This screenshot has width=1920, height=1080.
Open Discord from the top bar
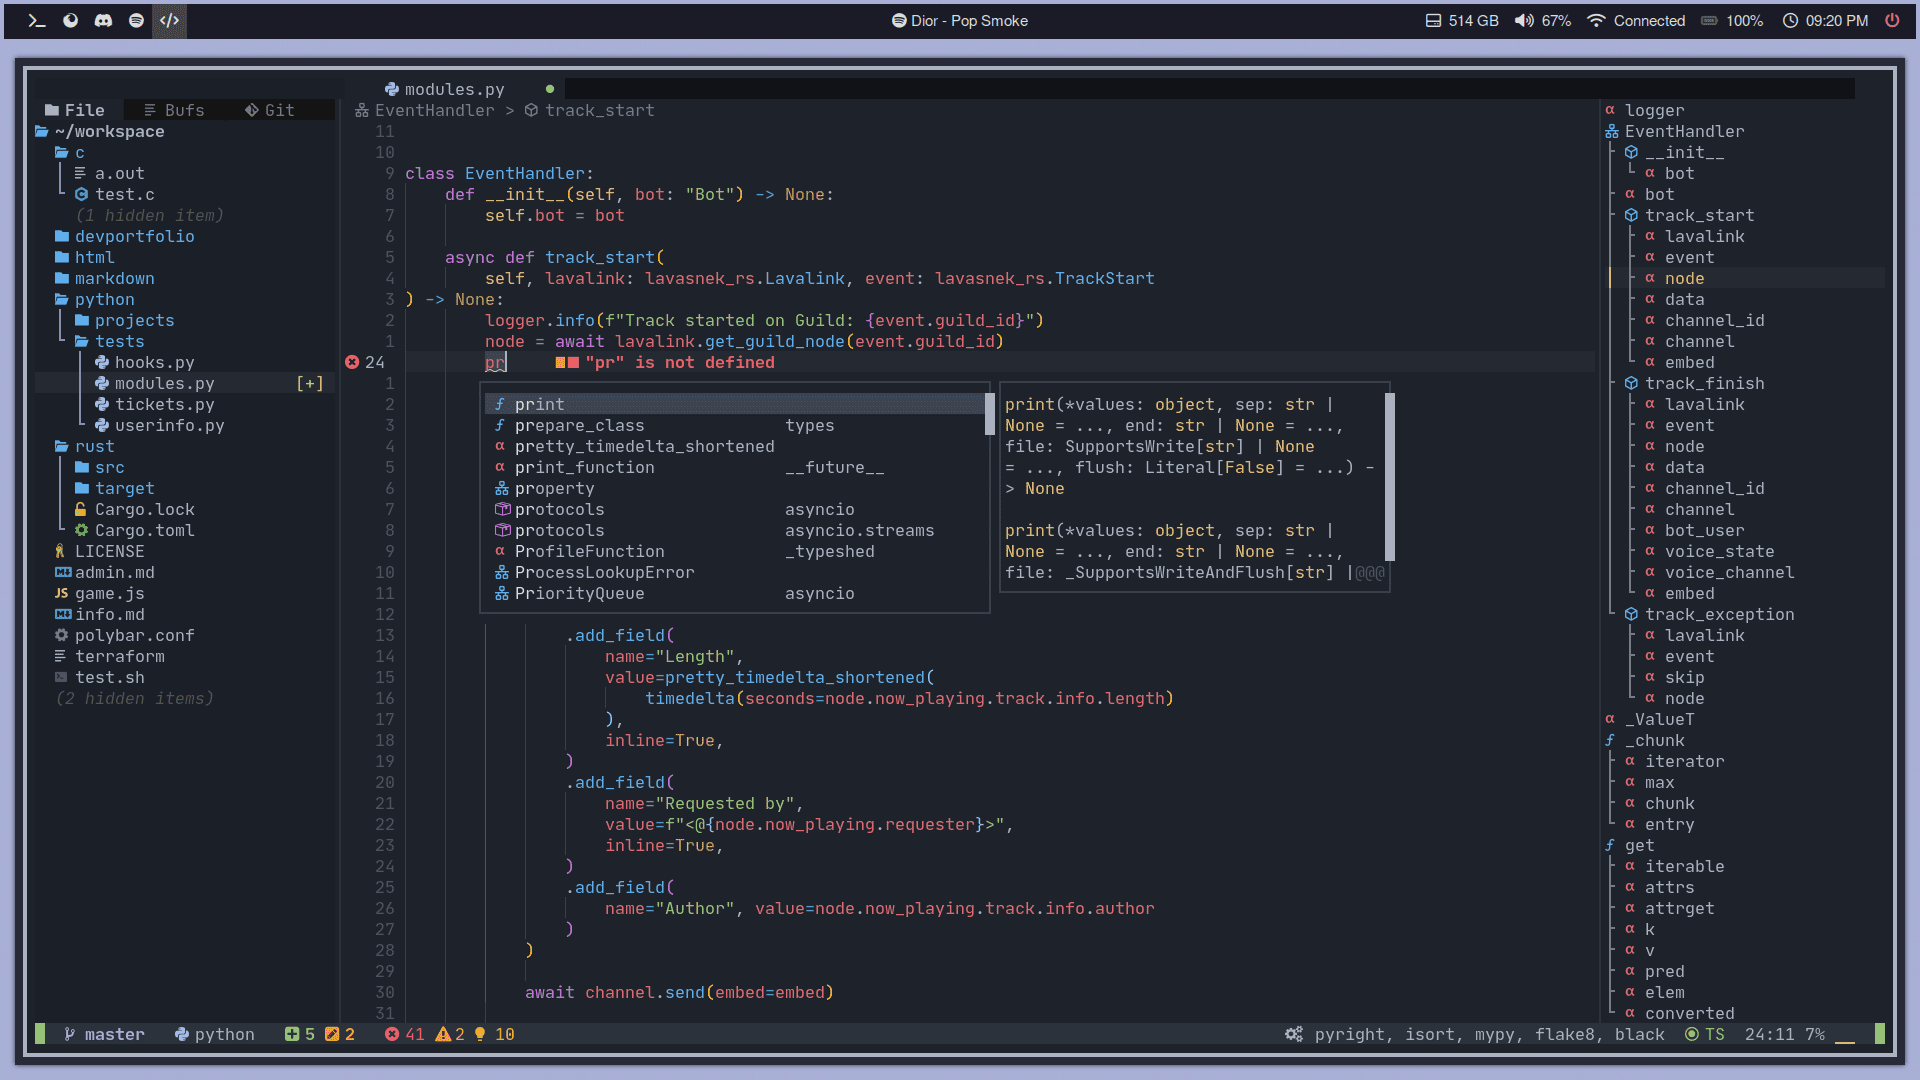pos(103,20)
